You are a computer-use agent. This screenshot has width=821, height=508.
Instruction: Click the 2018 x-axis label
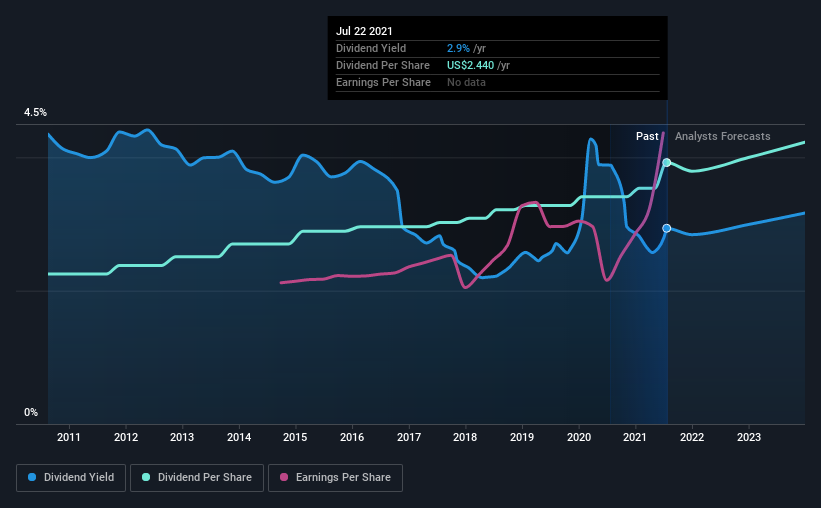tap(465, 437)
